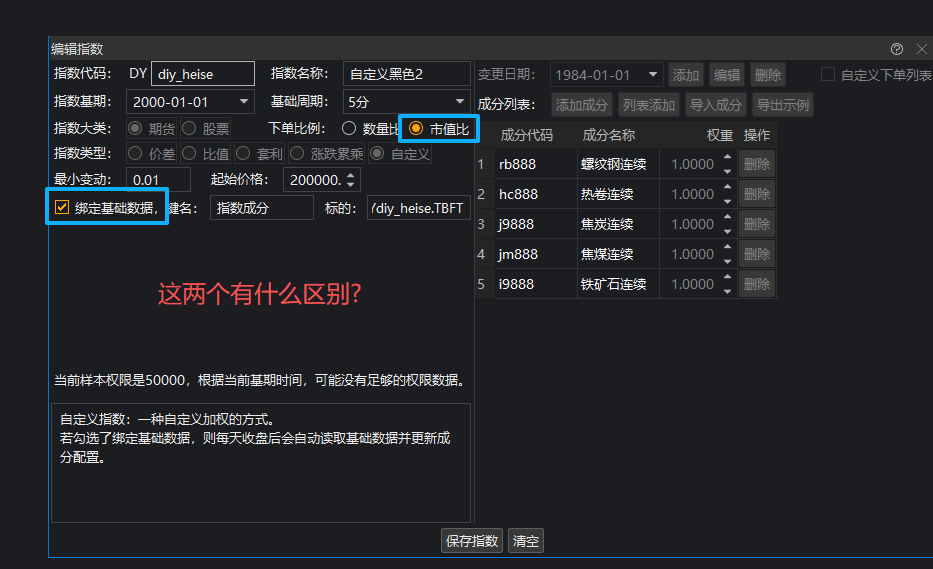Increase 起始价格 value with spinner up arrow
The image size is (933, 569).
click(x=351, y=175)
